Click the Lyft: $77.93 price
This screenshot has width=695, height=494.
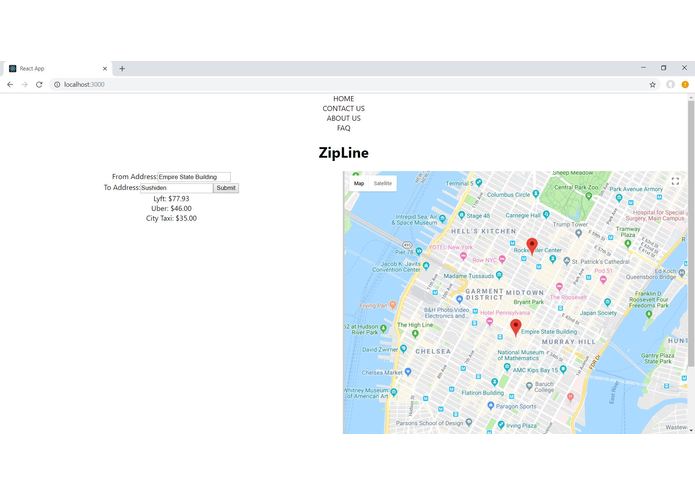171,198
